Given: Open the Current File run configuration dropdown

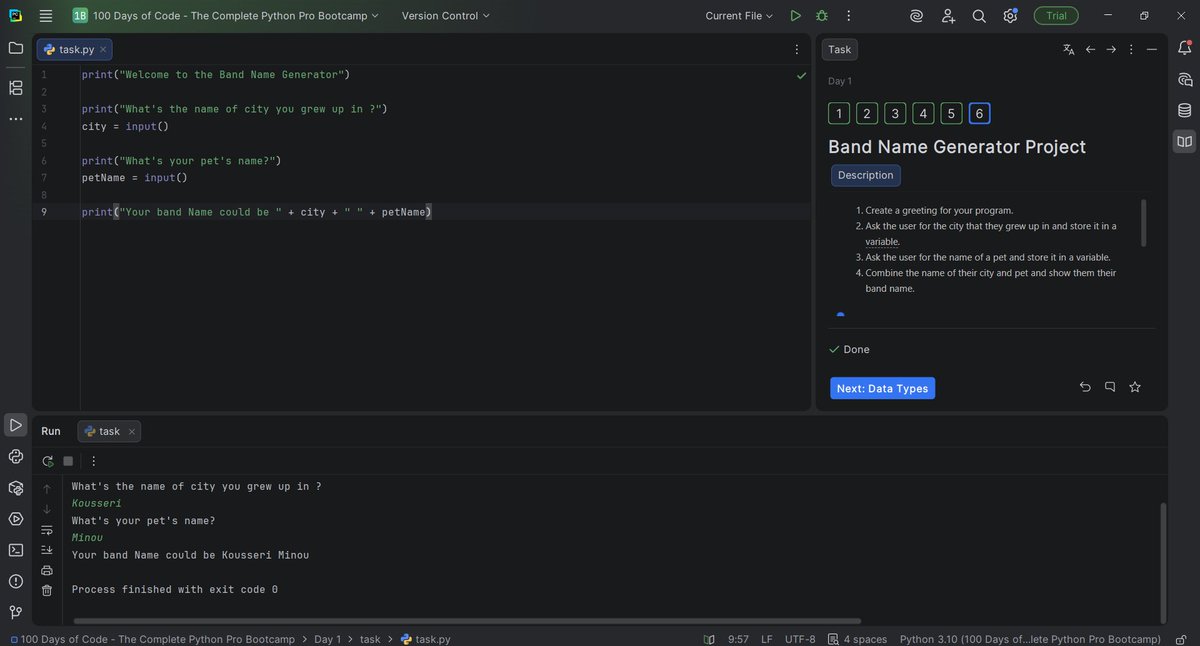Looking at the screenshot, I should pos(739,16).
